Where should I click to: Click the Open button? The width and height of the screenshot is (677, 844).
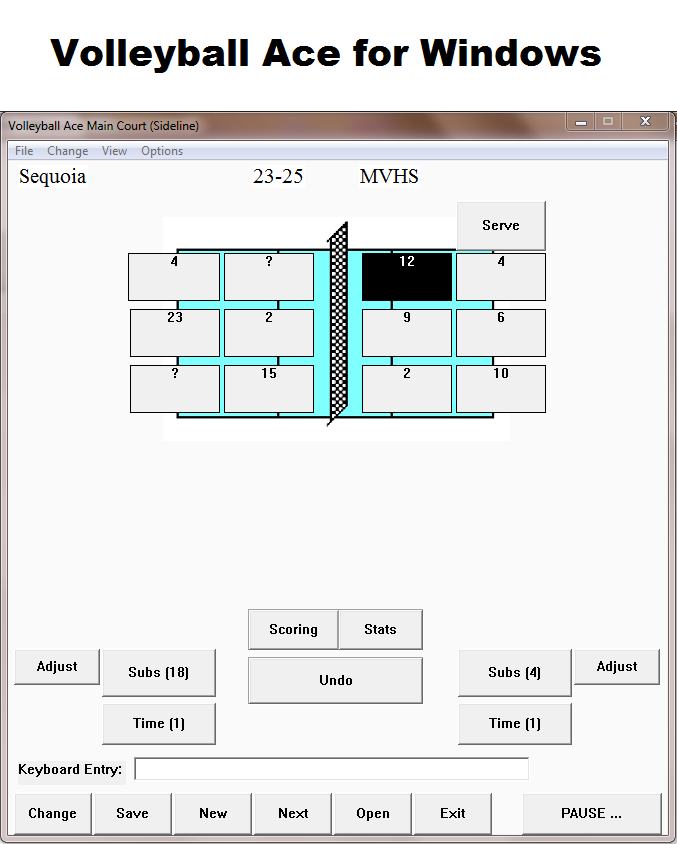[372, 813]
